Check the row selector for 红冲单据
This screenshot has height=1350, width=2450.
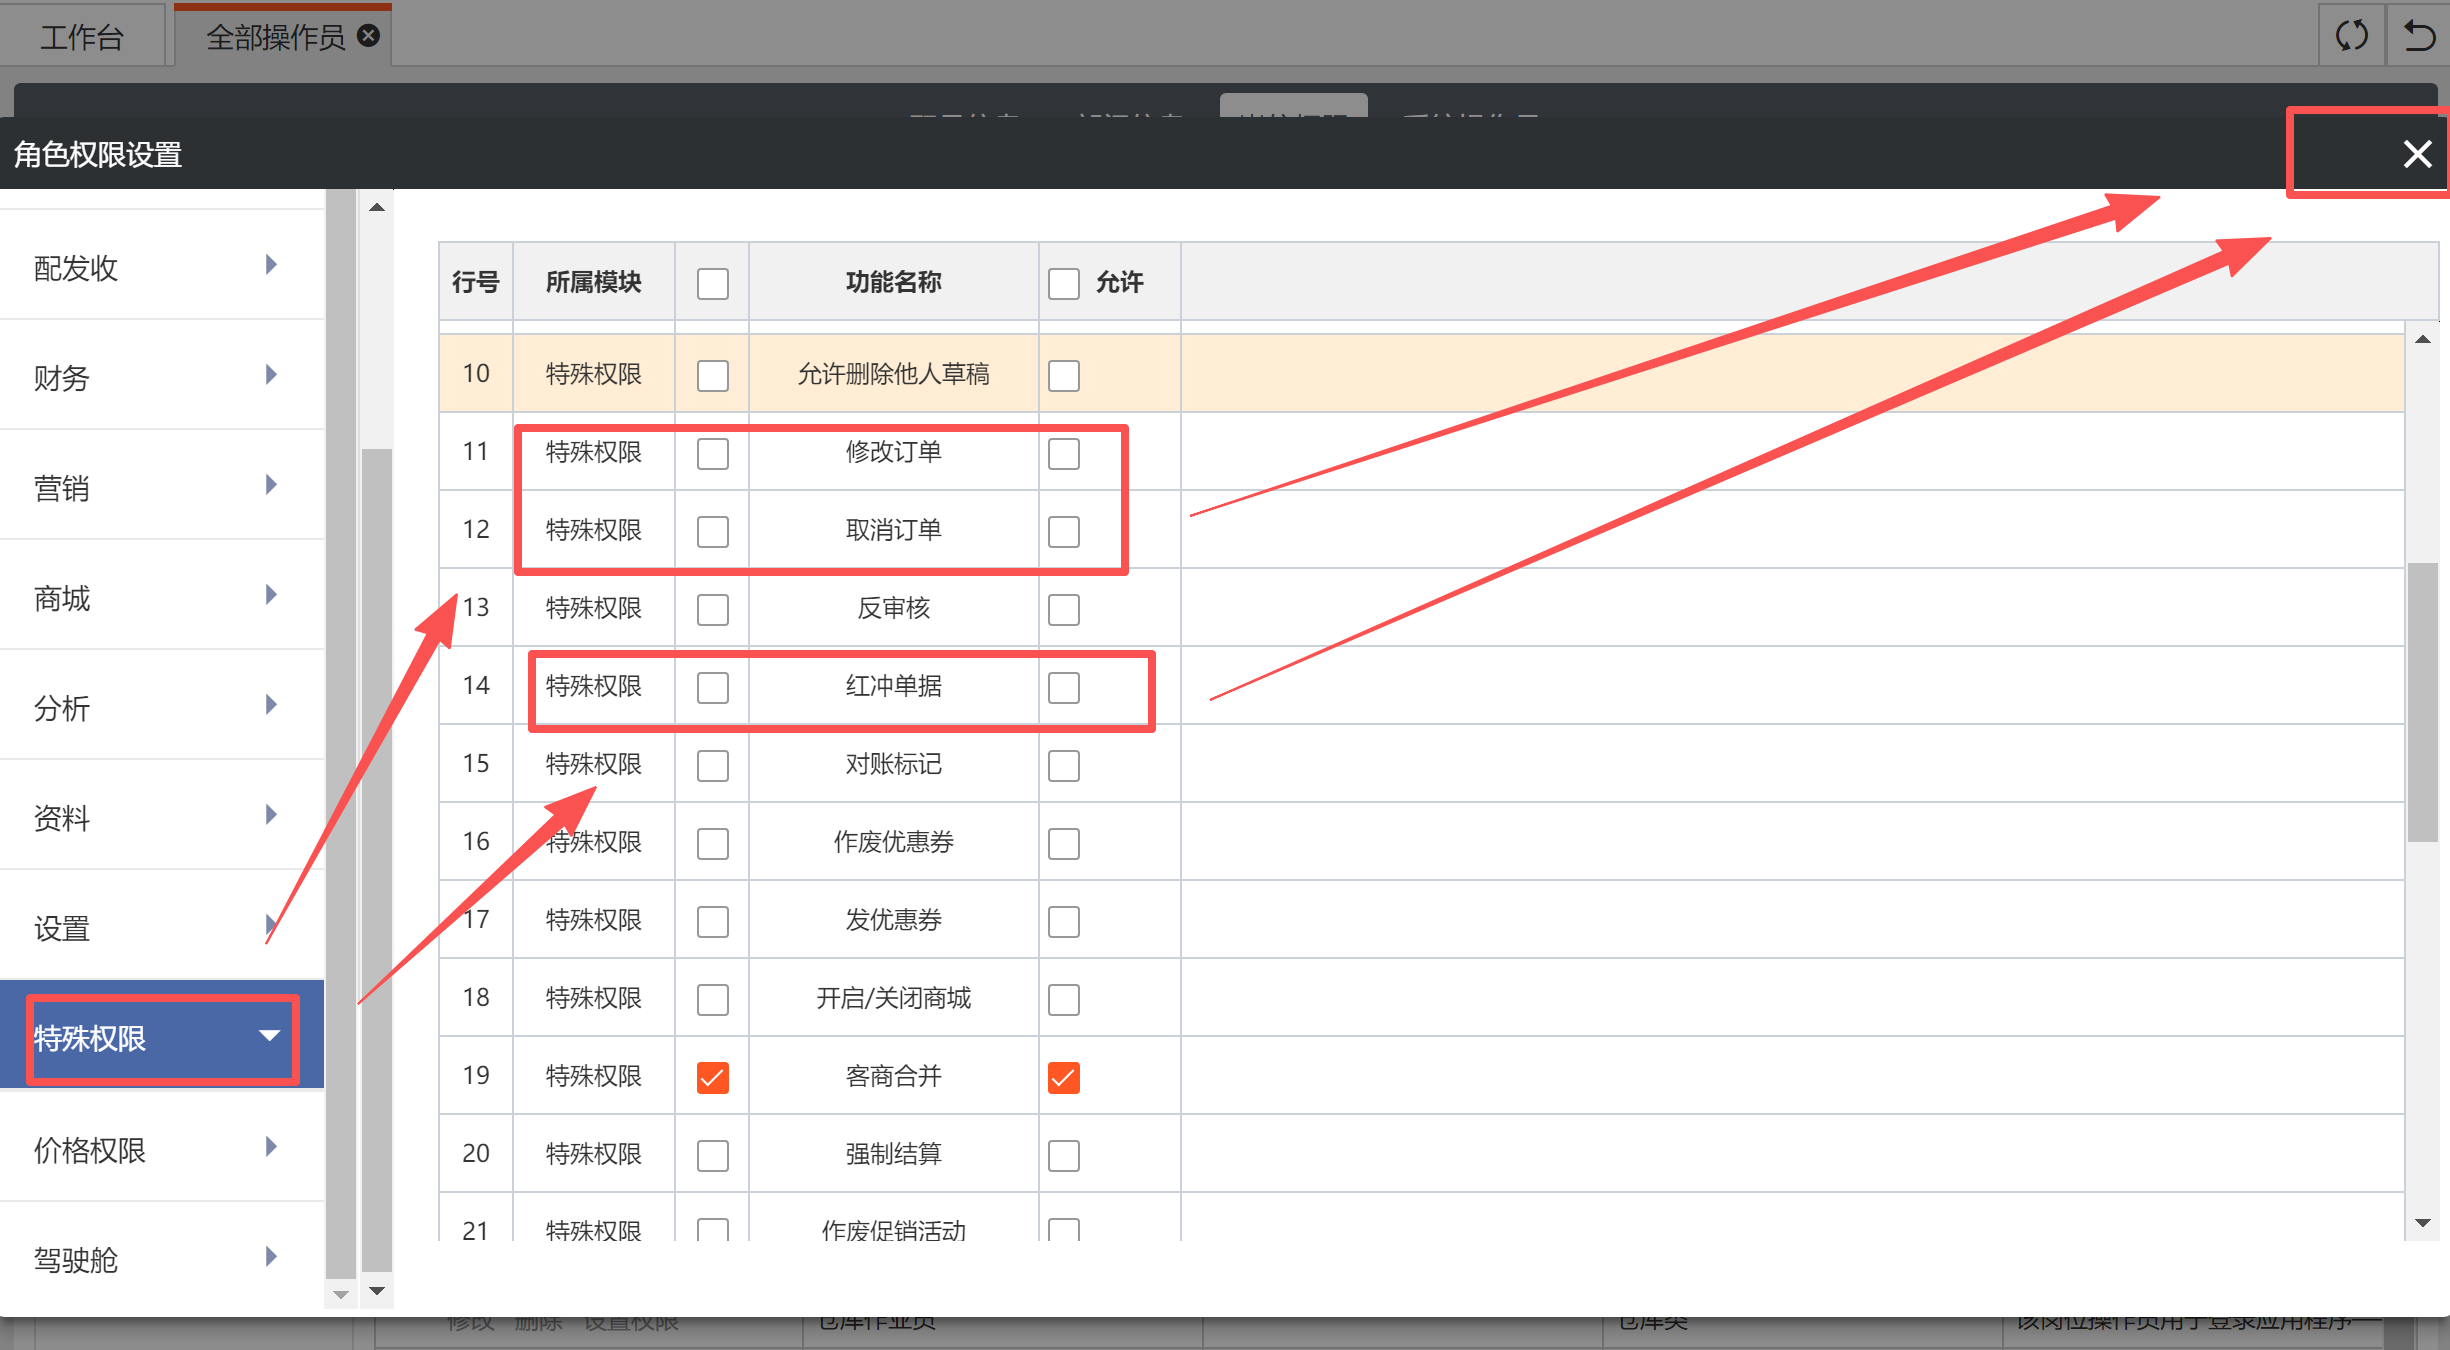click(x=713, y=687)
